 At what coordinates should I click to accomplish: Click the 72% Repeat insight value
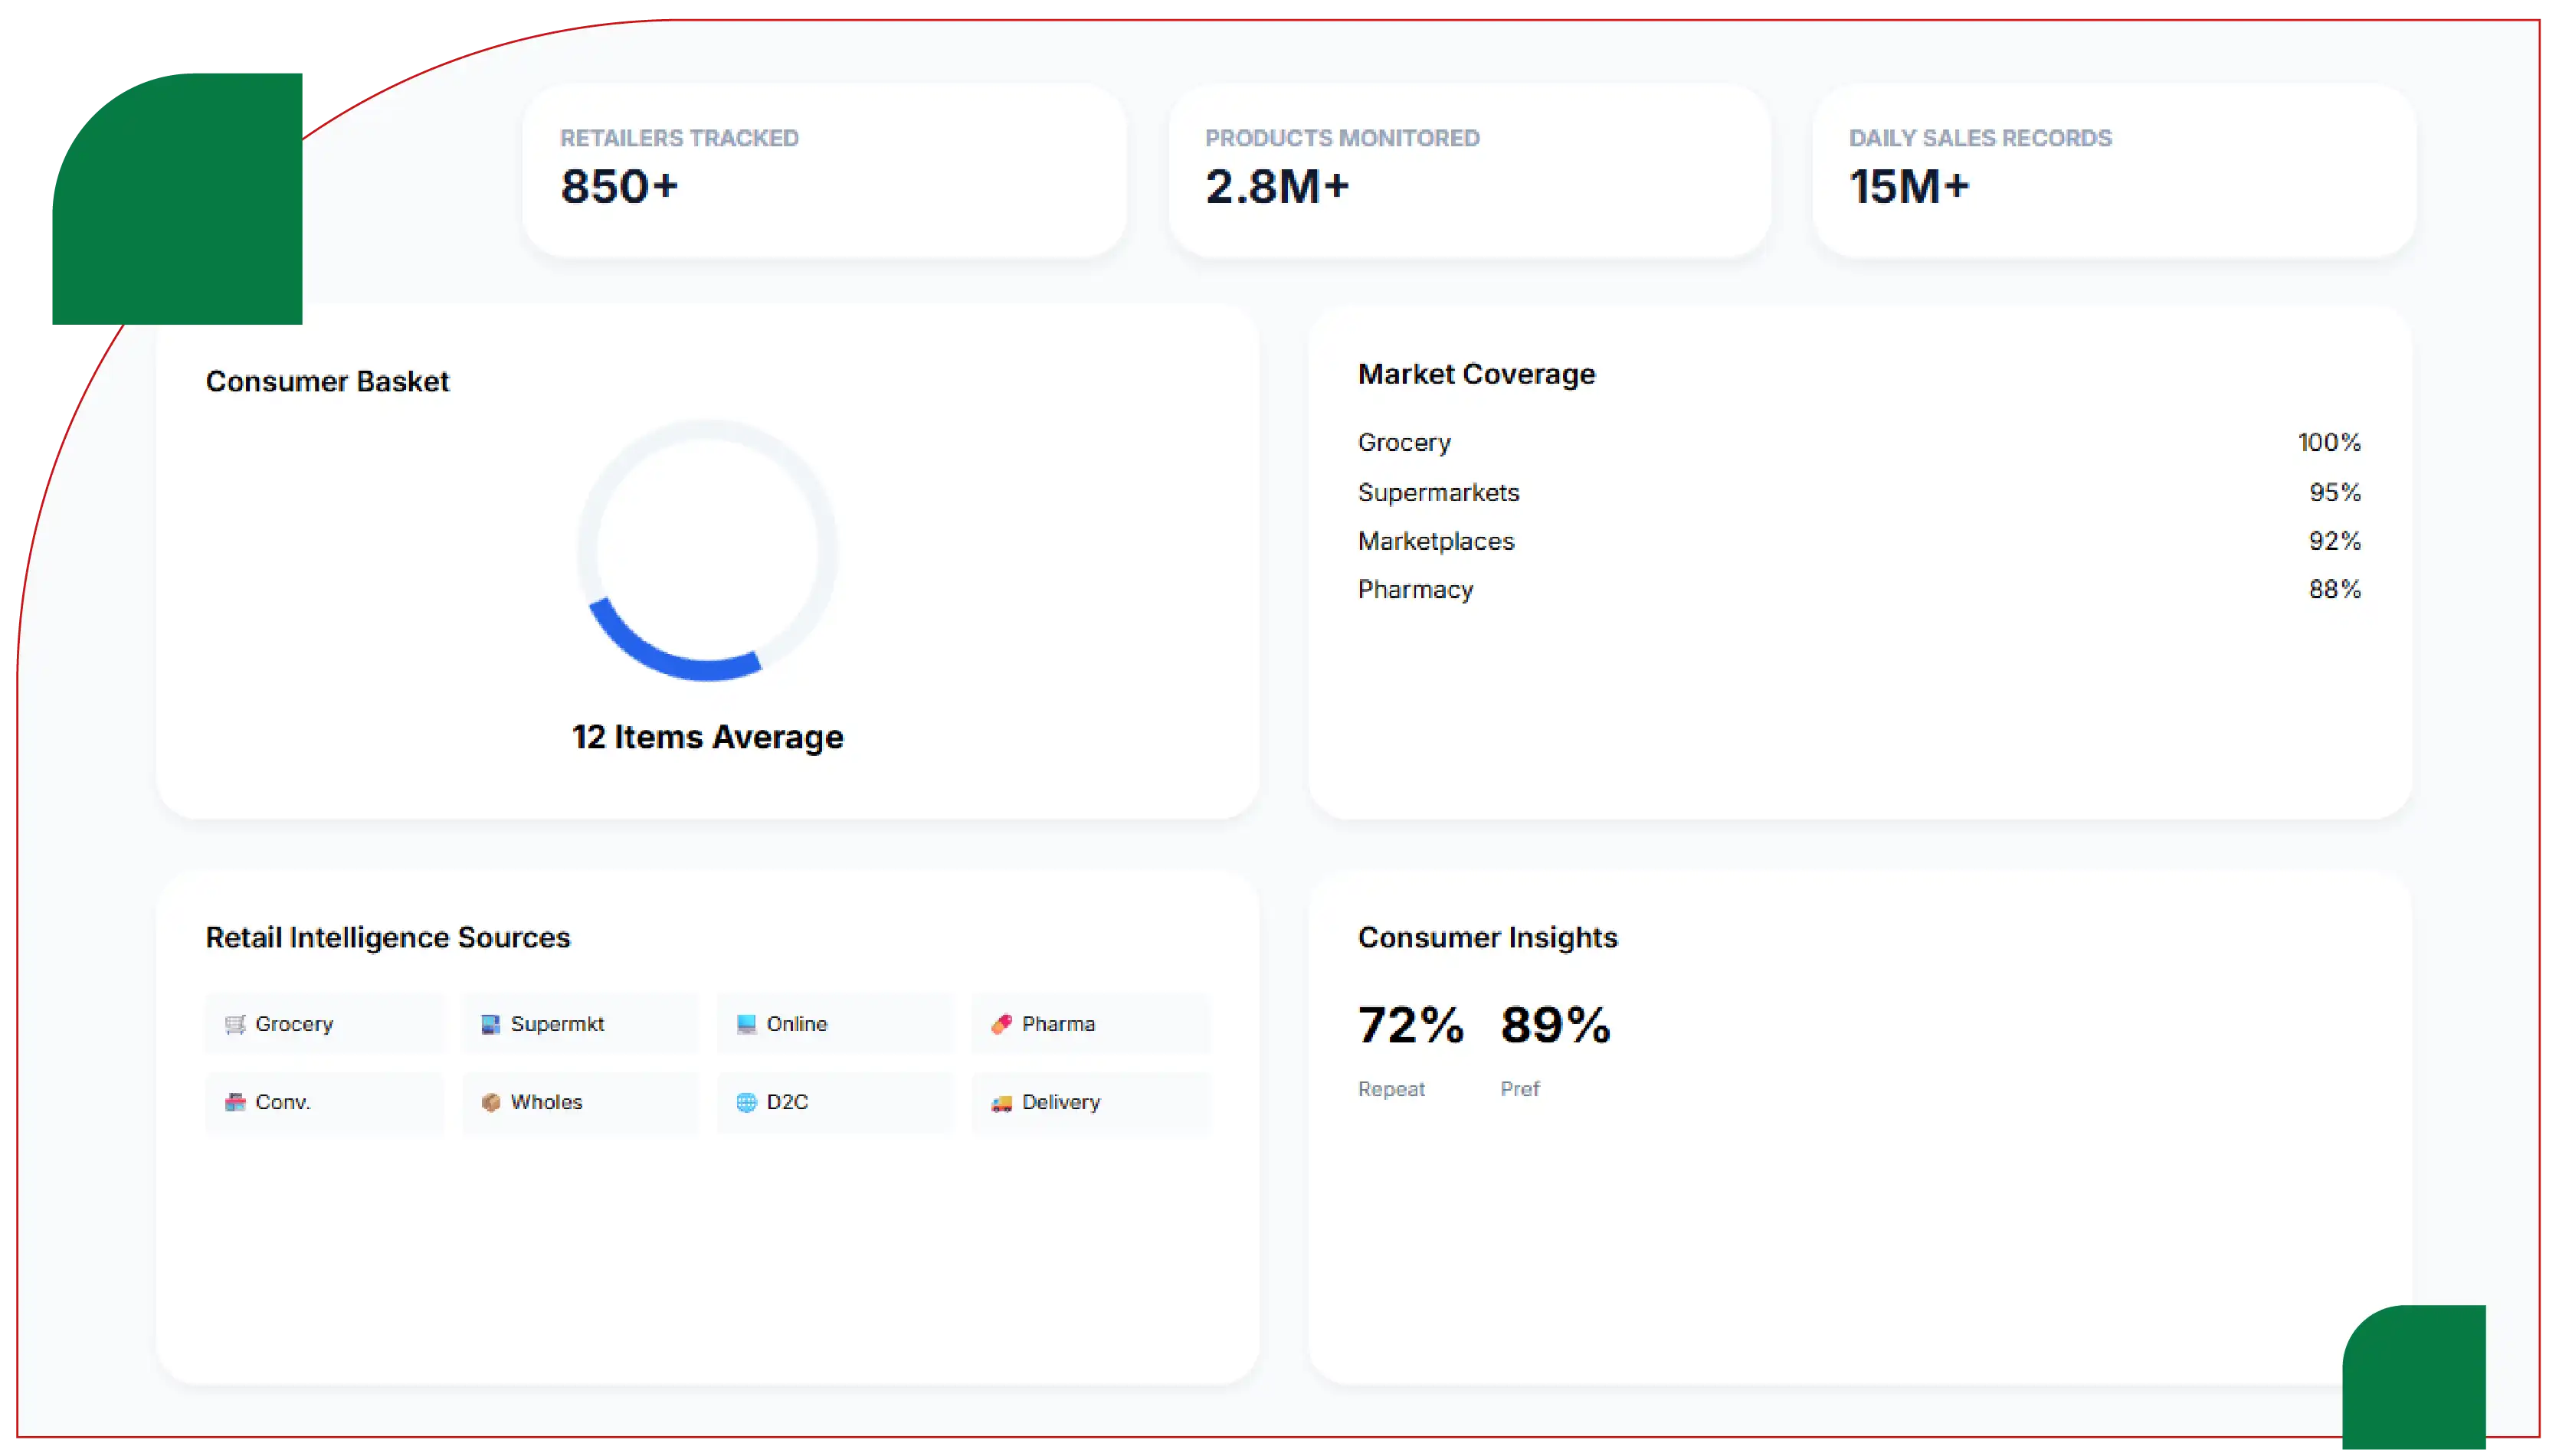pyautogui.click(x=1410, y=1025)
